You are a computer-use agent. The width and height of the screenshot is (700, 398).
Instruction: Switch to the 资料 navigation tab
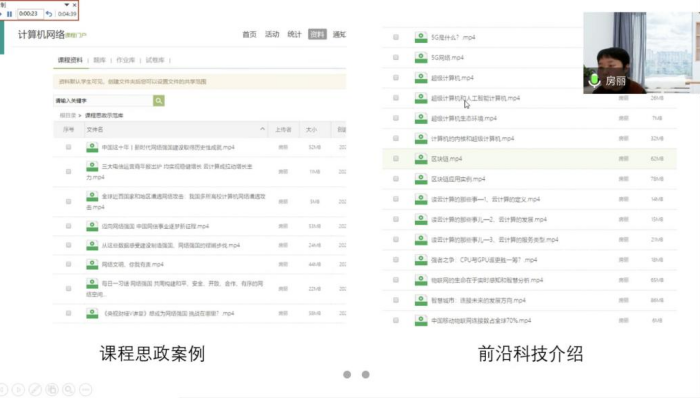[317, 34]
